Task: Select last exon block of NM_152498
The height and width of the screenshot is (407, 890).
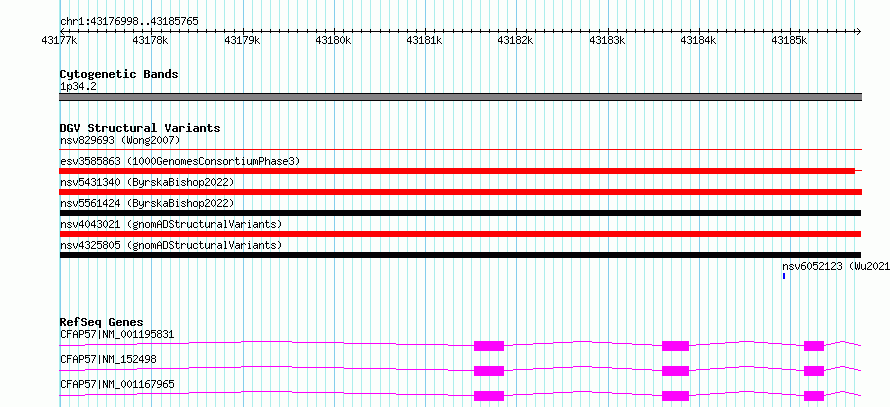Action: [814, 371]
